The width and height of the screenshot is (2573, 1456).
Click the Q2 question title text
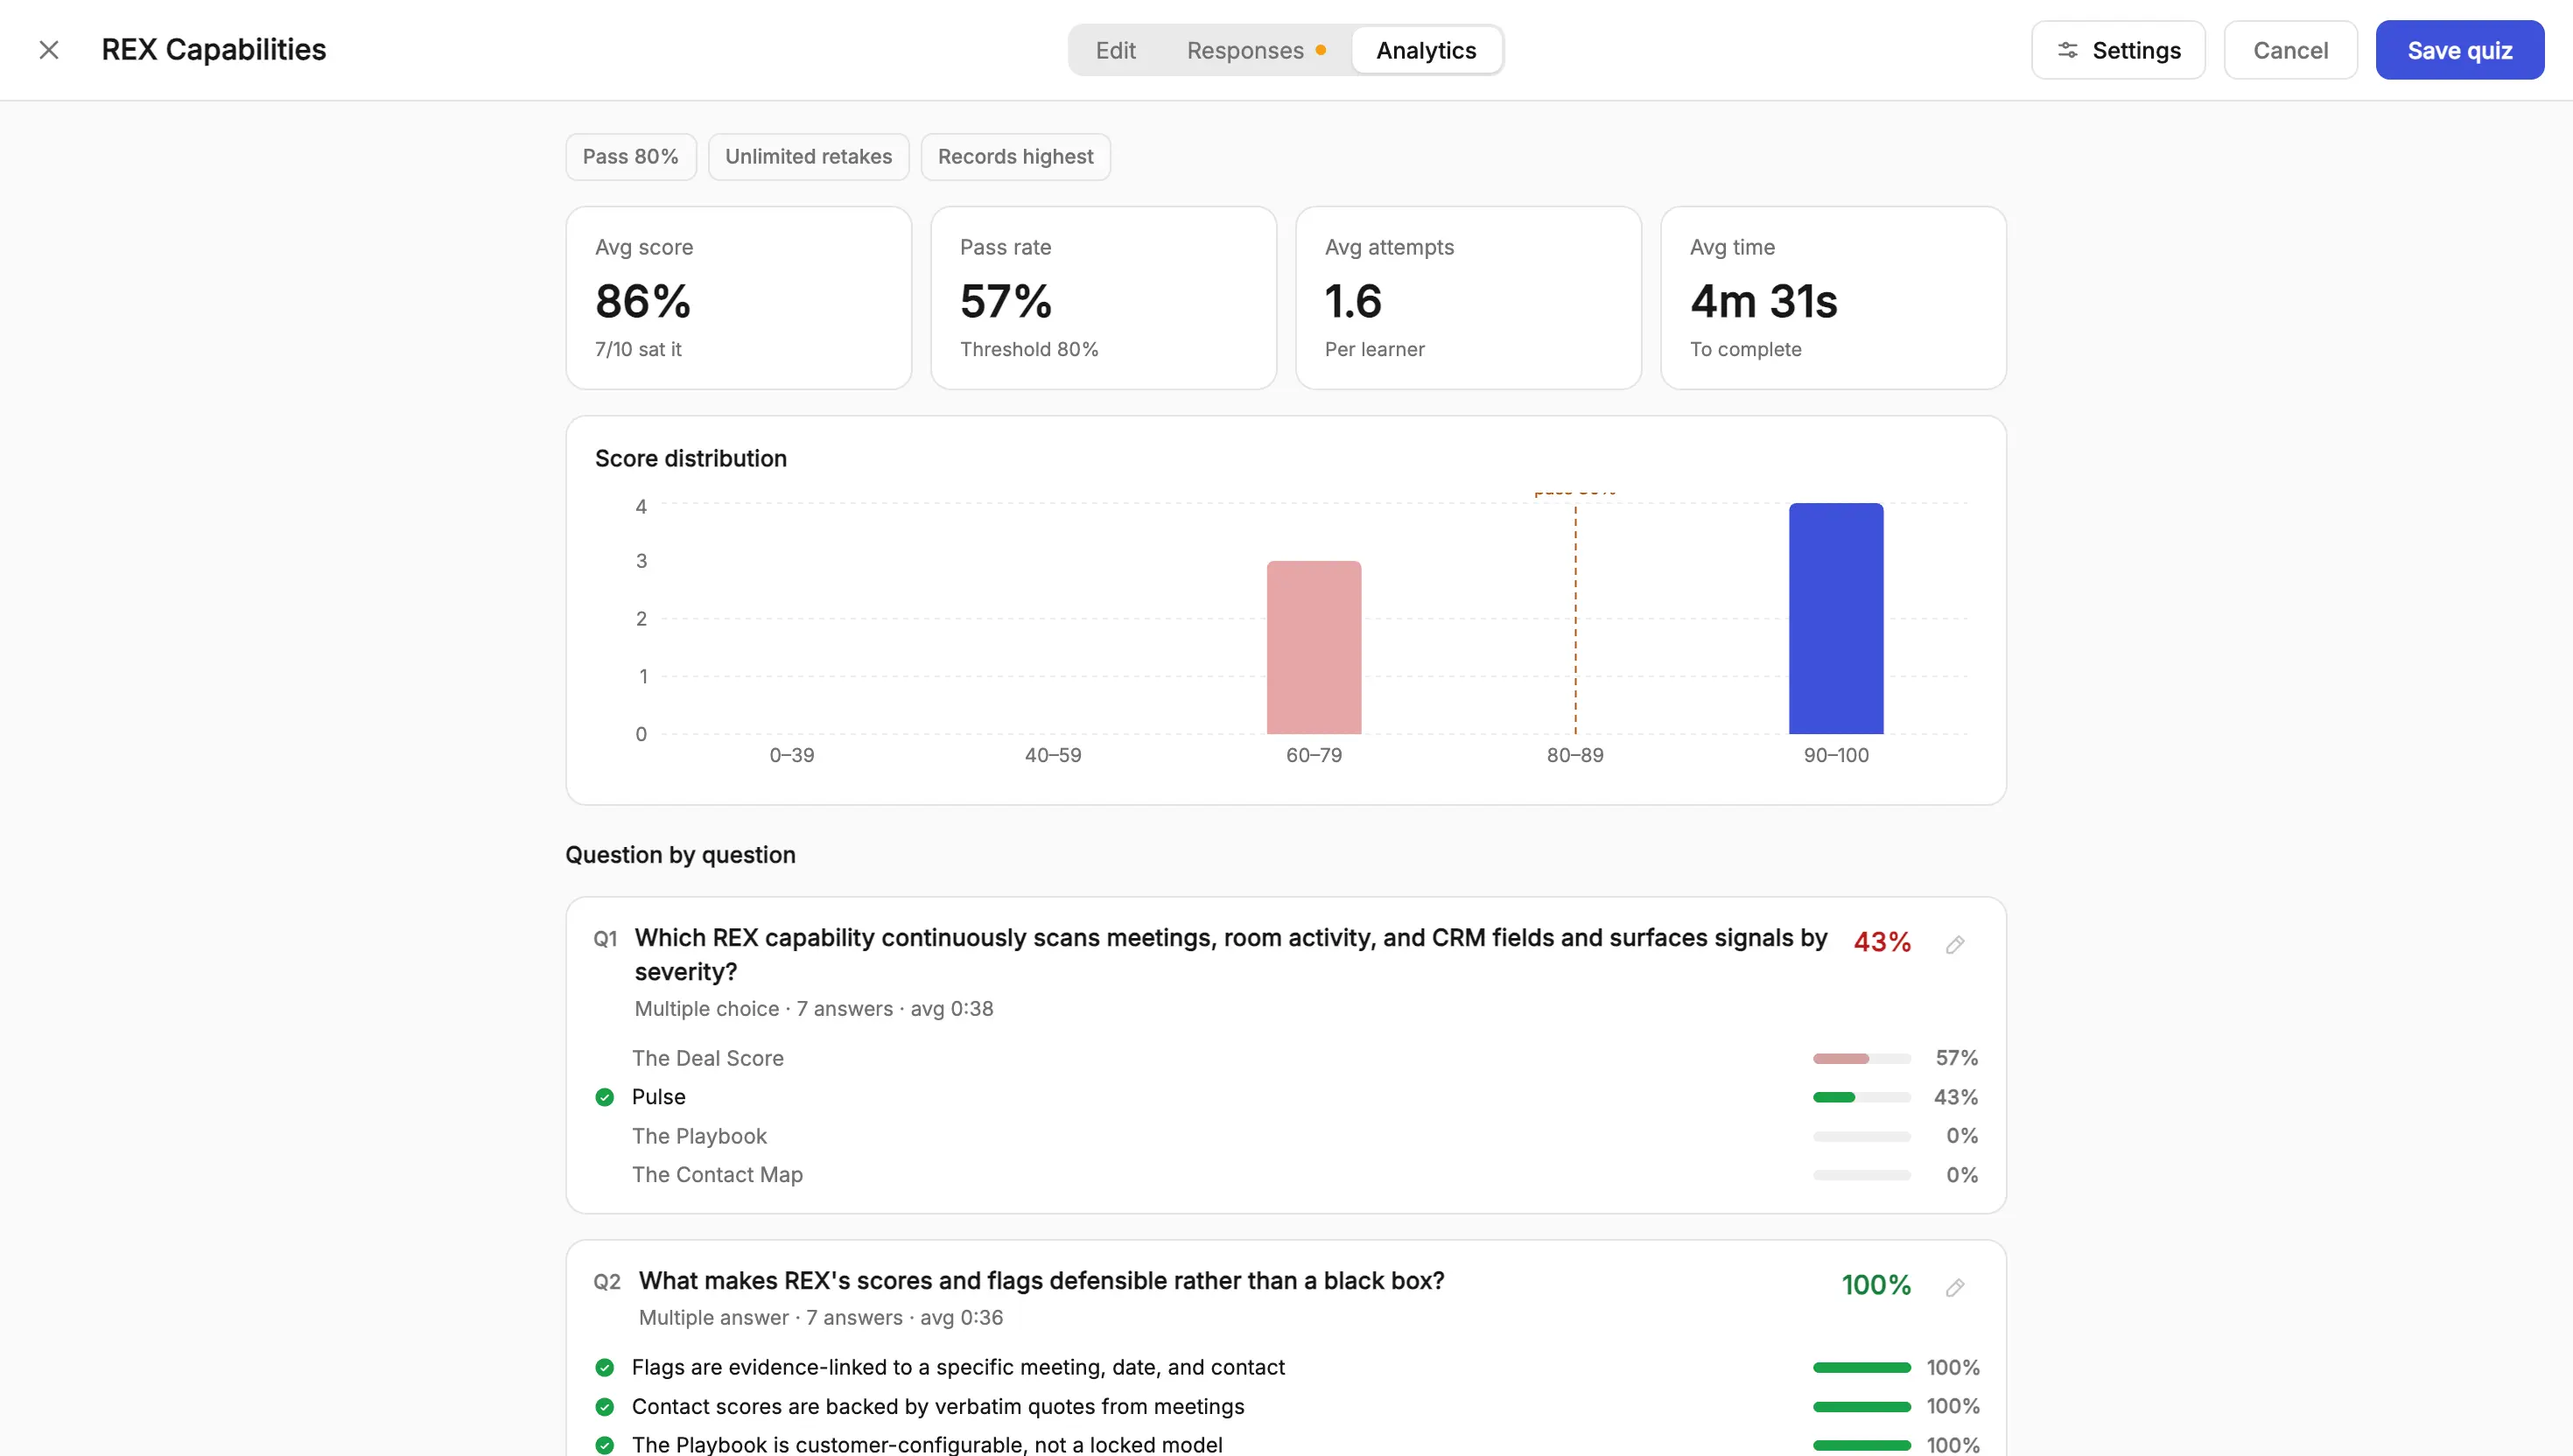[1041, 1281]
